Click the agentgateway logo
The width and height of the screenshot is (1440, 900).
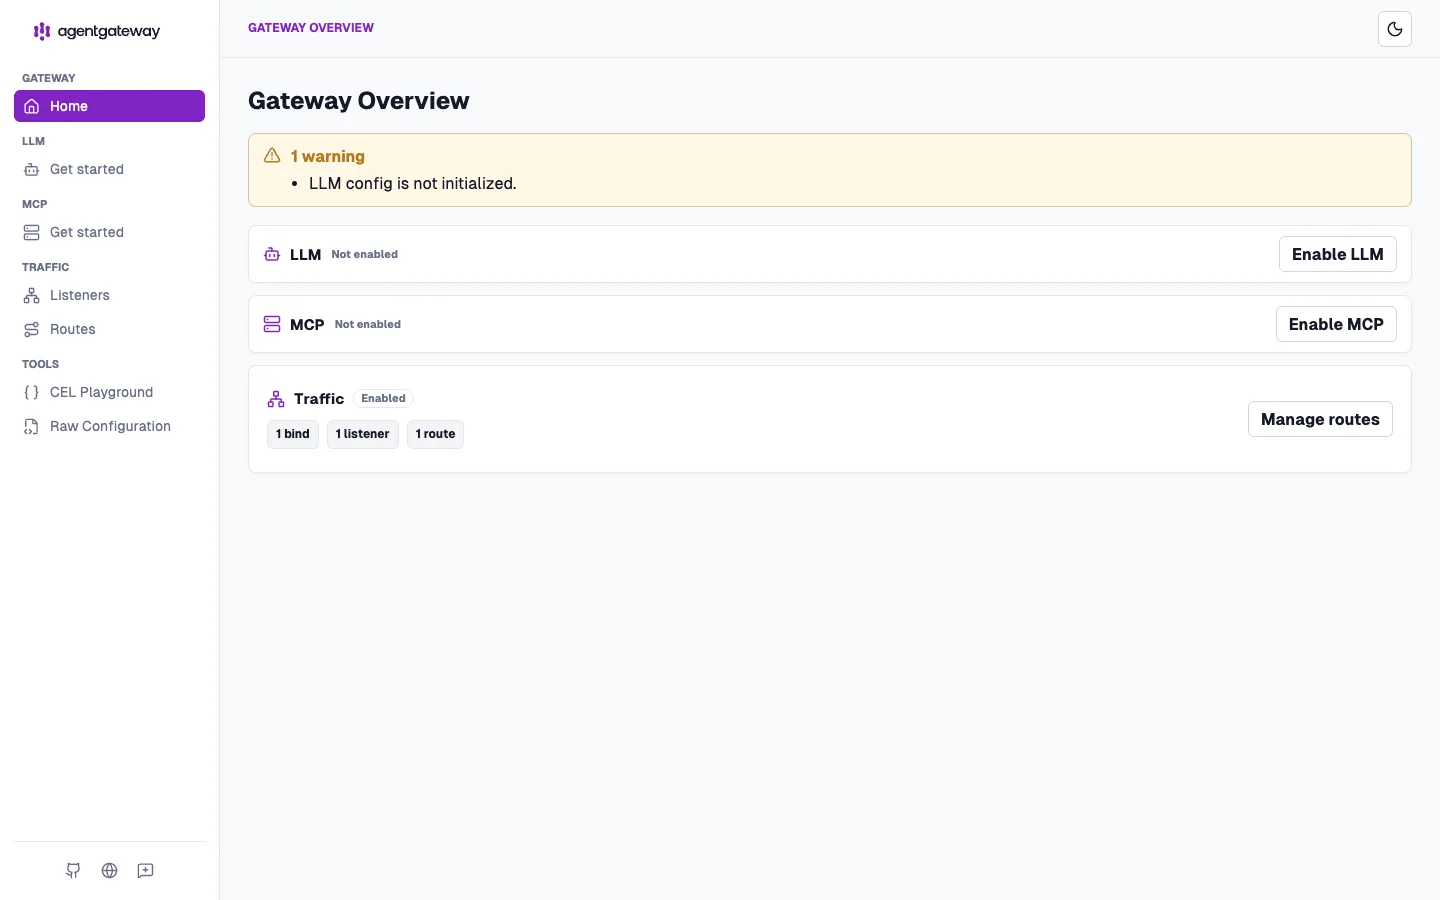click(97, 31)
